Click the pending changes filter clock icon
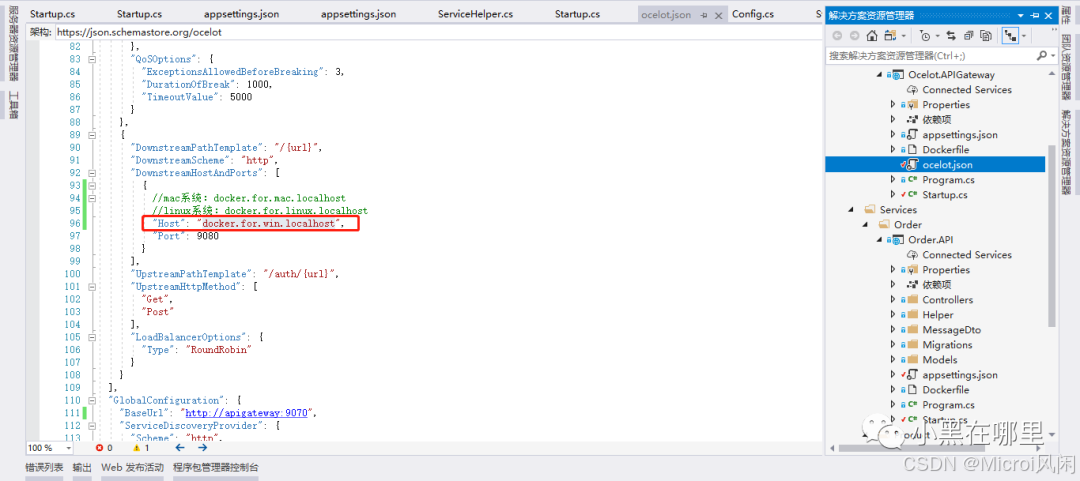1080x481 pixels. pyautogui.click(x=924, y=36)
